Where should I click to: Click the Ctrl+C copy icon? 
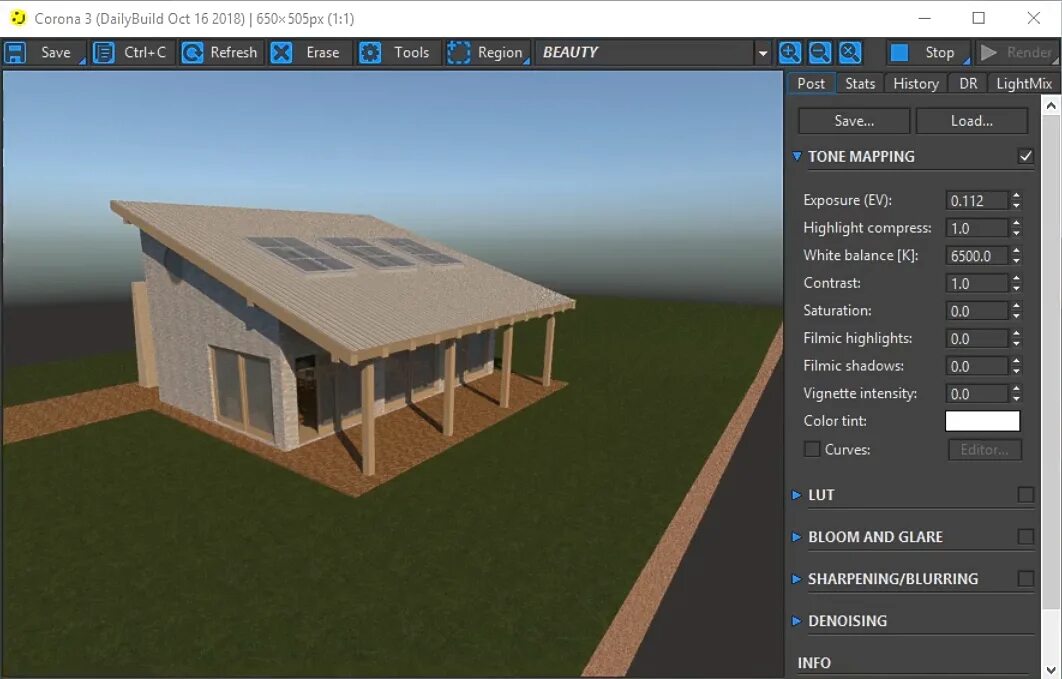click(x=104, y=52)
